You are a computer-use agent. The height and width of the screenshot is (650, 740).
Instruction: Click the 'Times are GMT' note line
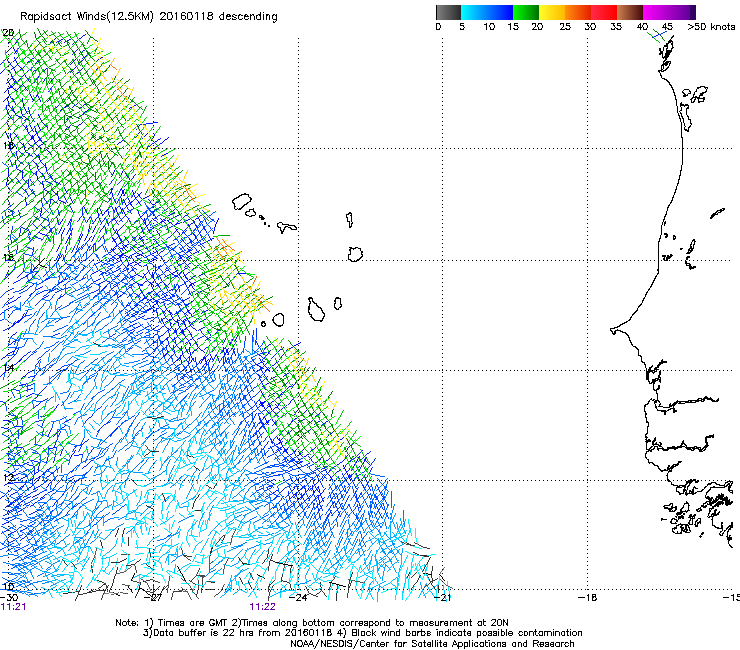[311, 623]
